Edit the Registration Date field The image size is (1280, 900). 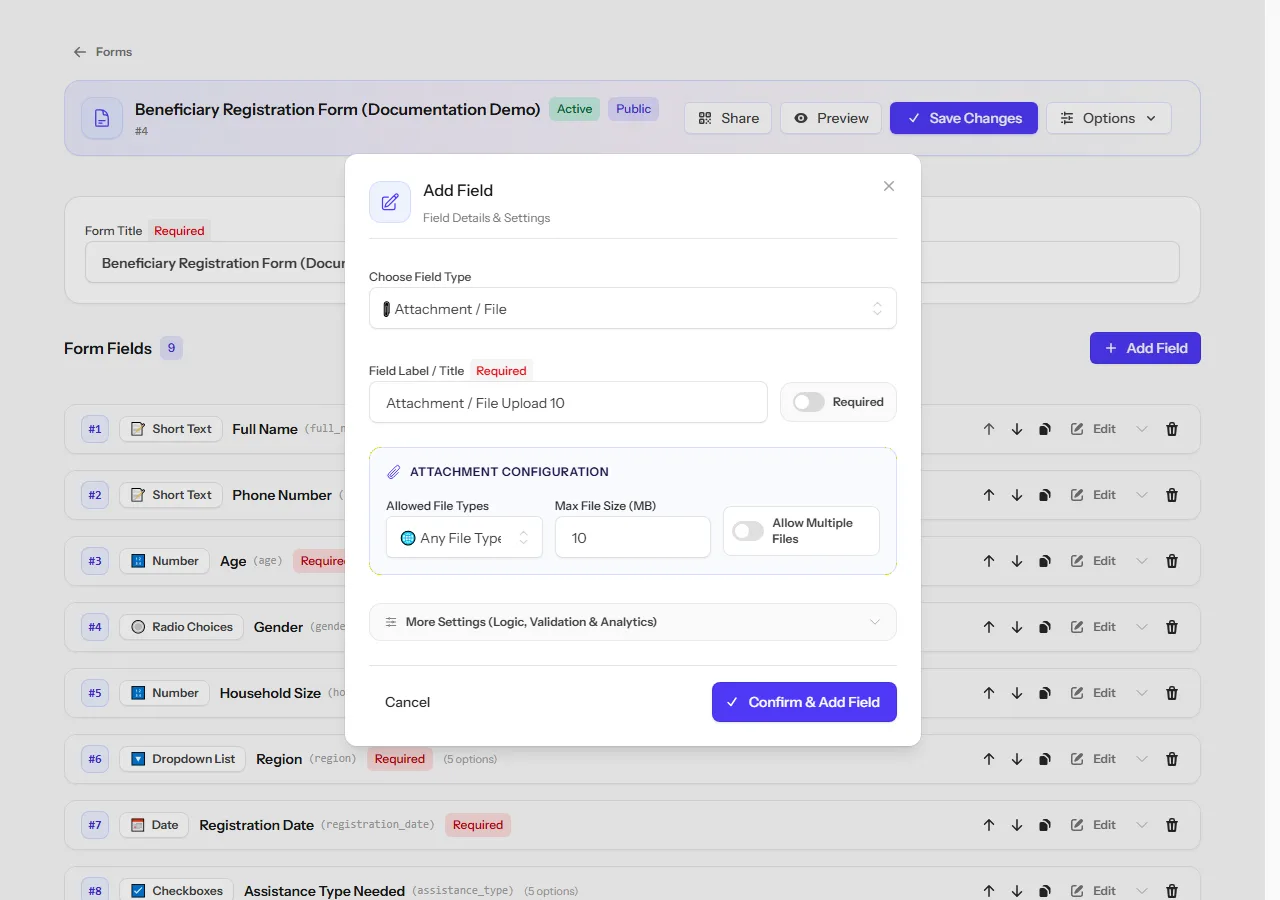click(1093, 825)
